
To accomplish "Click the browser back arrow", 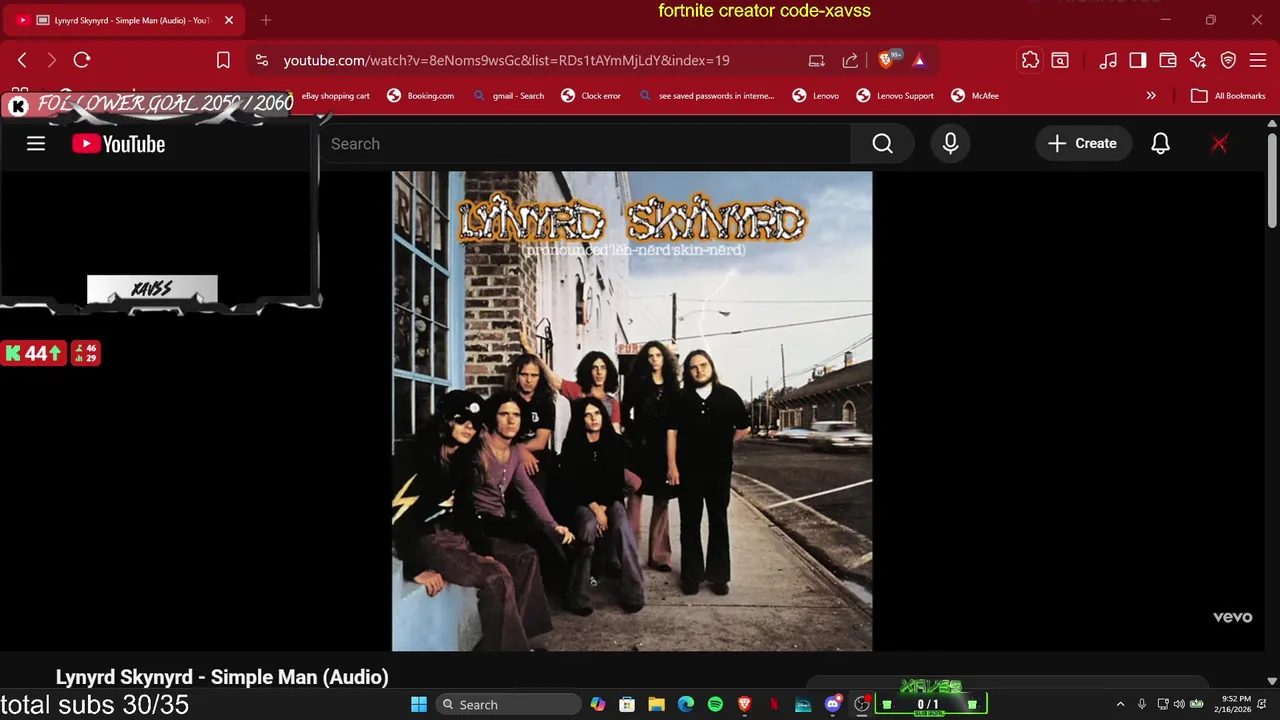I will [22, 60].
